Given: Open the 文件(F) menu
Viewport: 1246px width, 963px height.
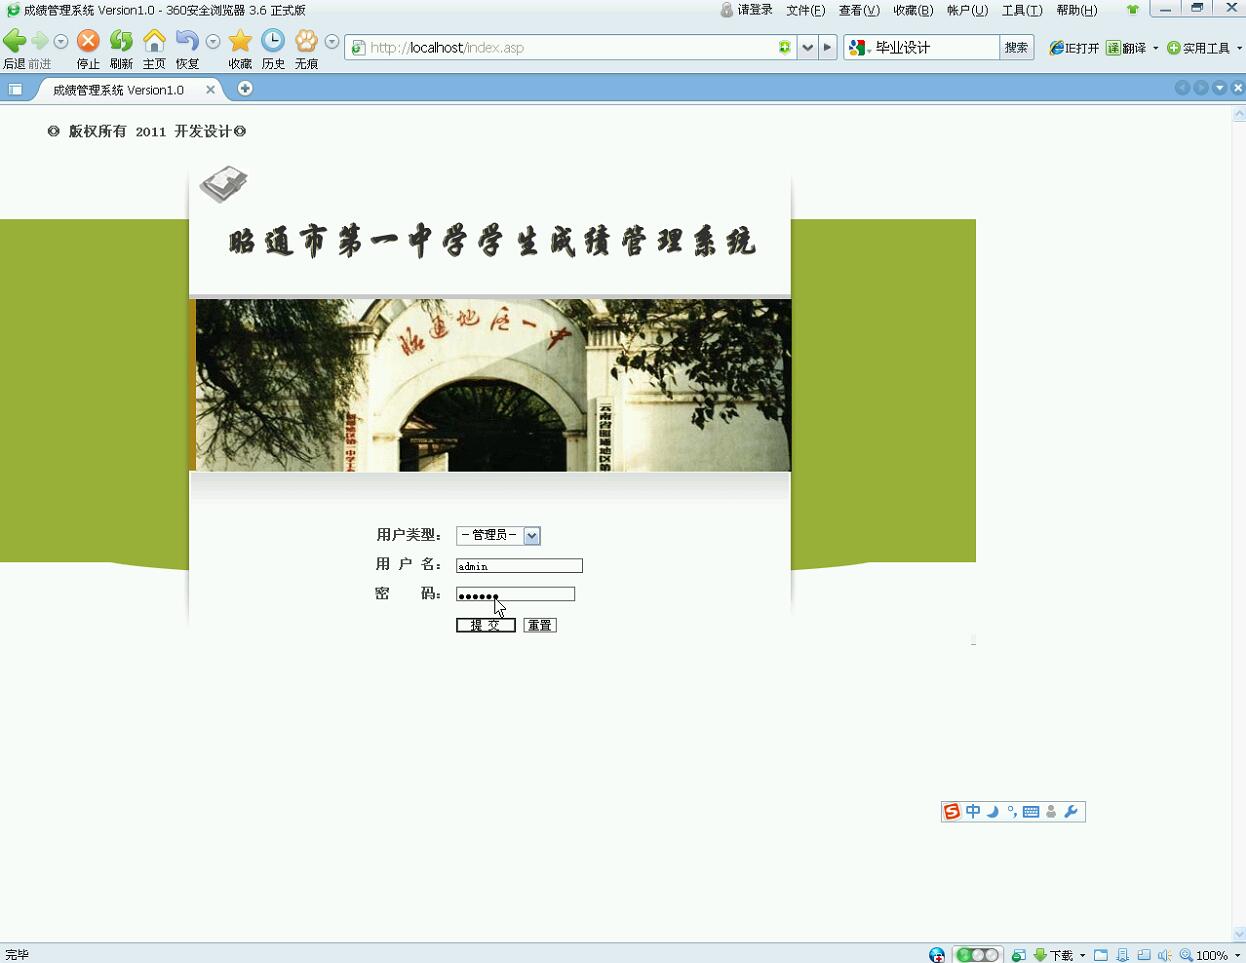Looking at the screenshot, I should pos(806,10).
